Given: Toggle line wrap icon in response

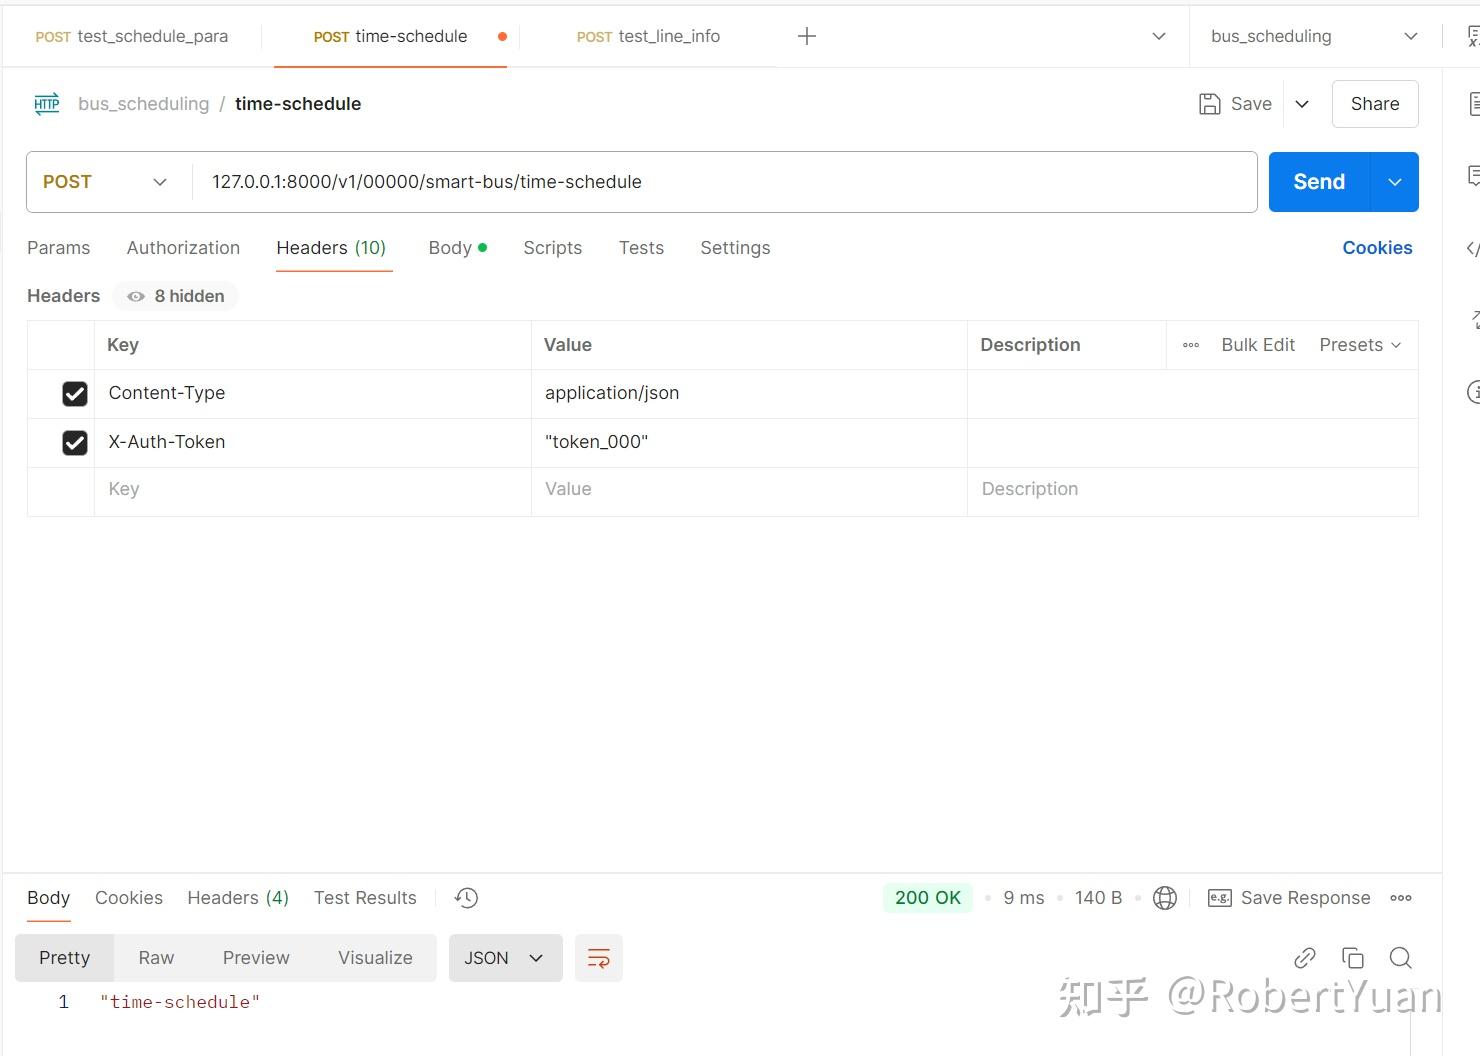Looking at the screenshot, I should point(599,958).
